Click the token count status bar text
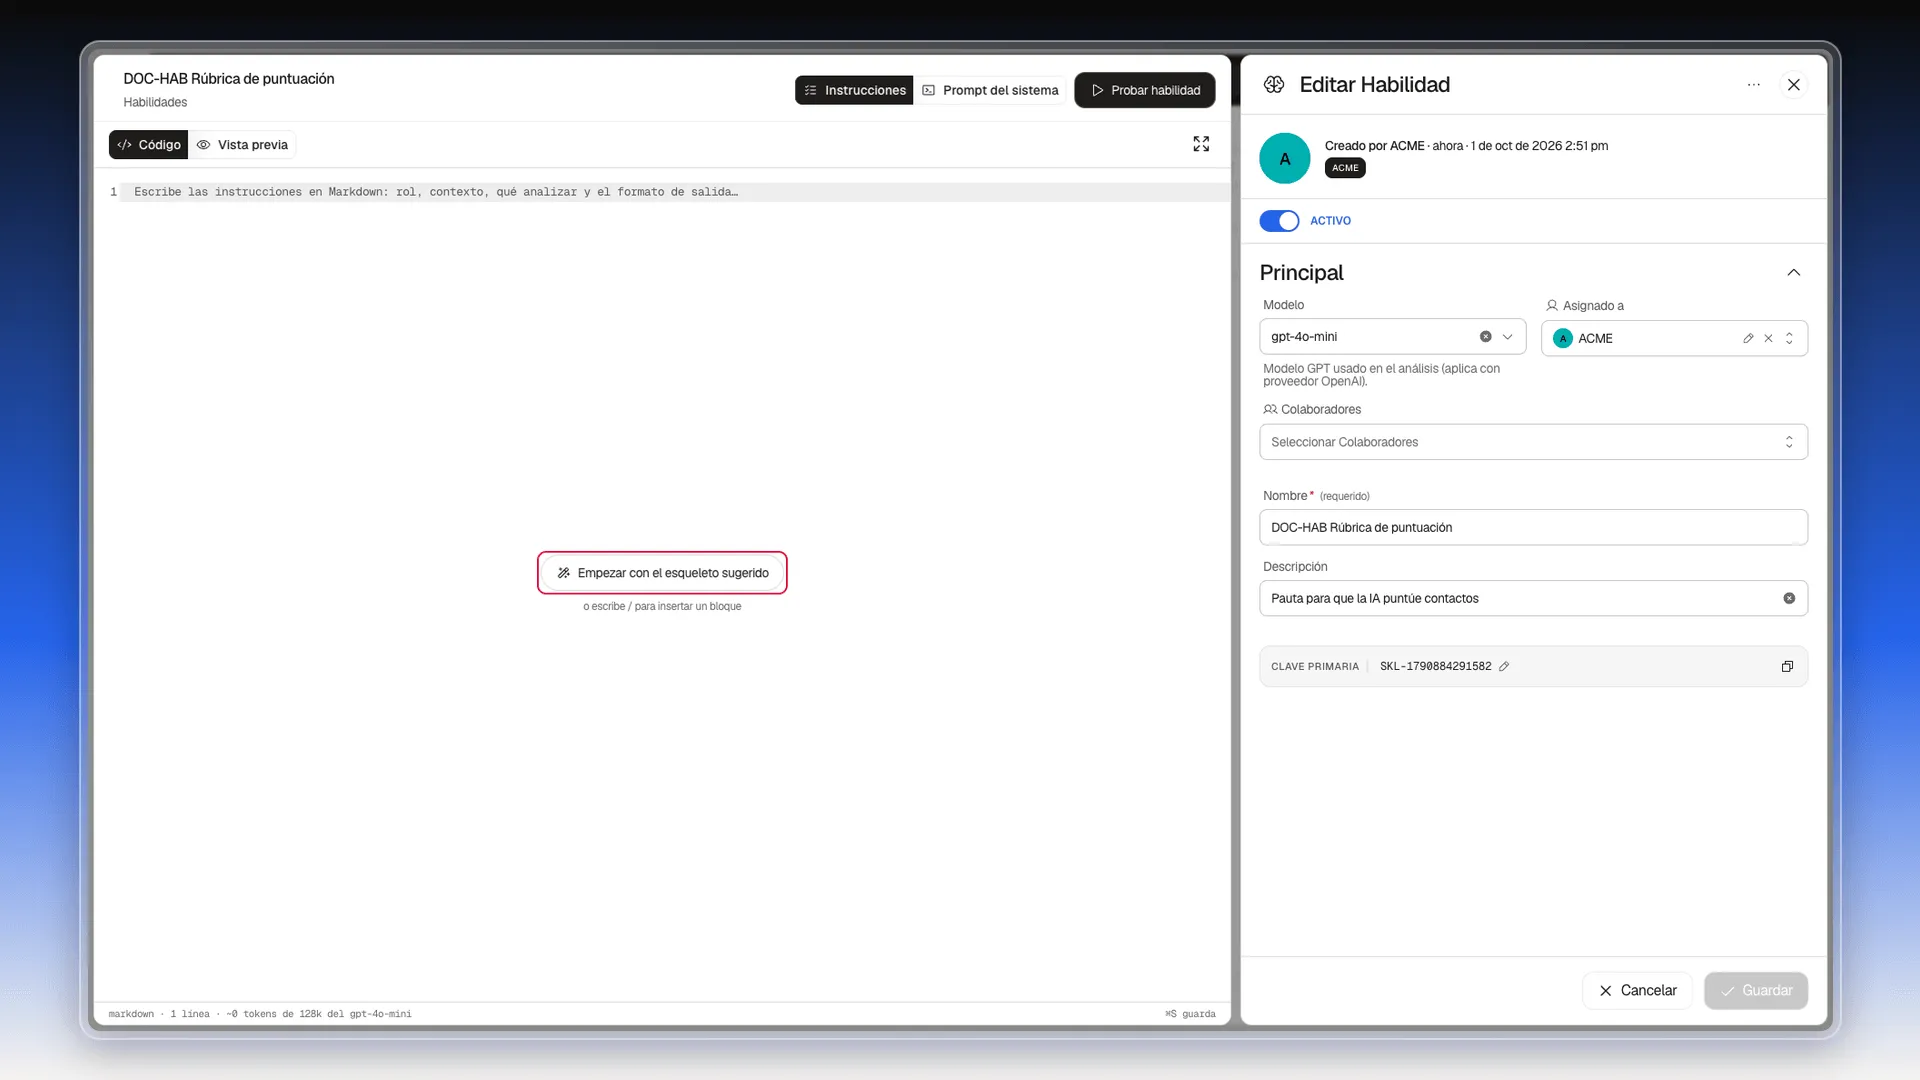1920x1080 pixels. (319, 1014)
